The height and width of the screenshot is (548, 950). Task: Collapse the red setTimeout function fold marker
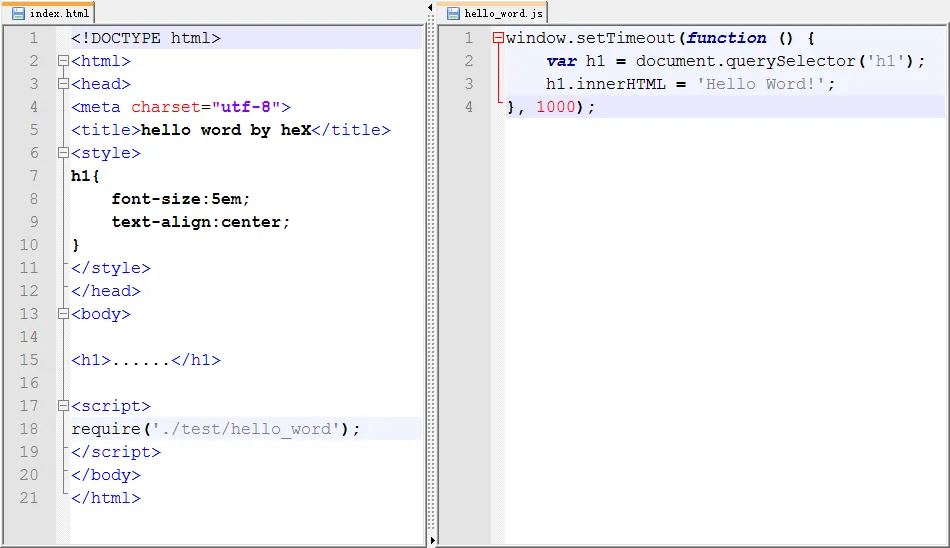click(498, 39)
